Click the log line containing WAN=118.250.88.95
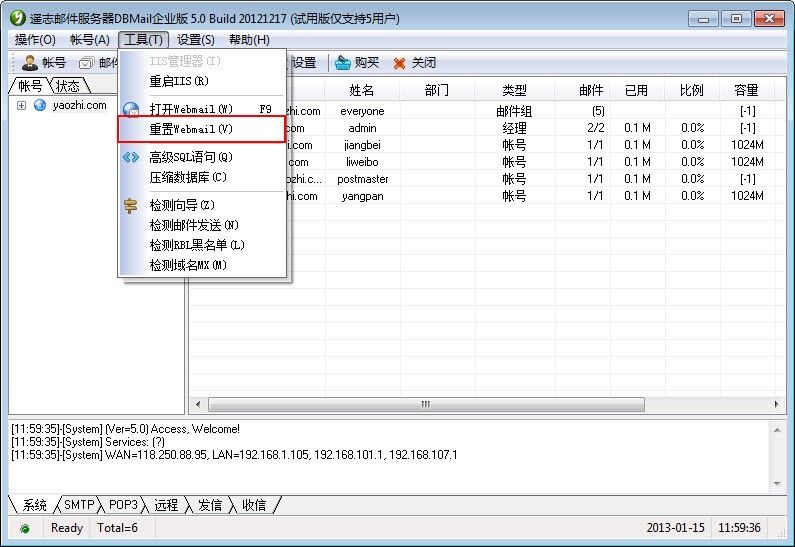795x547 pixels. 234,455
